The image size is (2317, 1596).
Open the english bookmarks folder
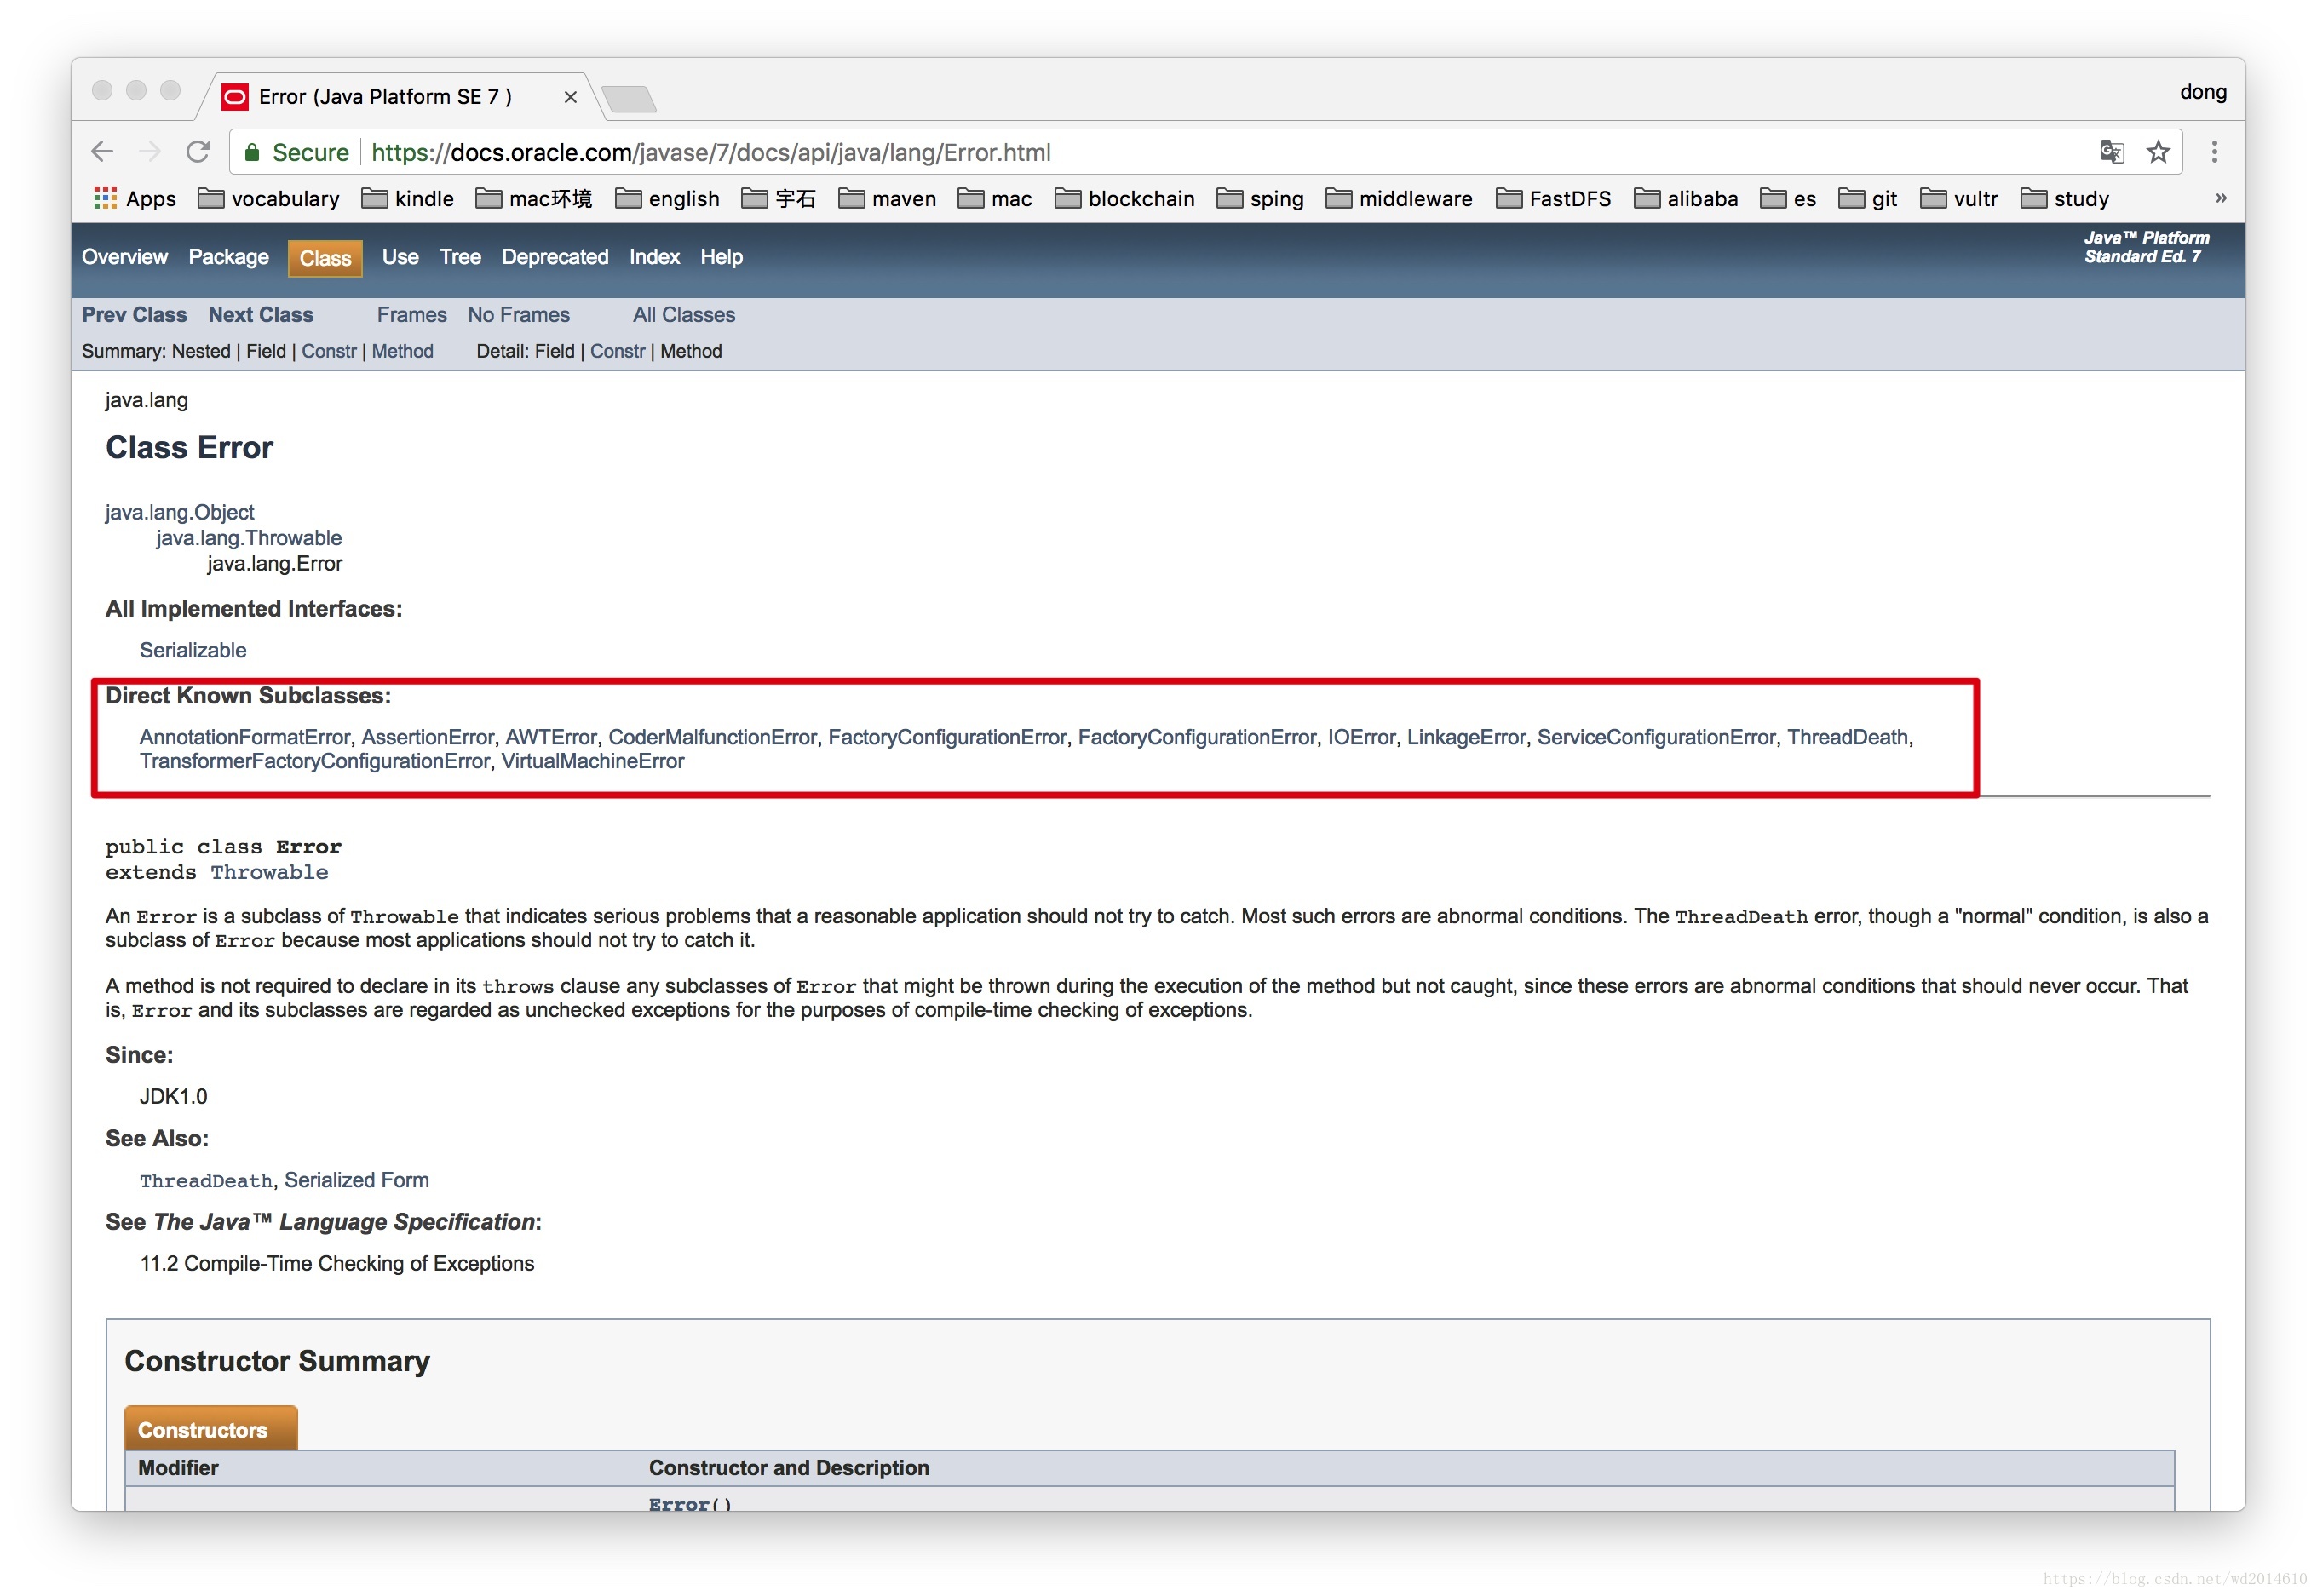pos(668,199)
